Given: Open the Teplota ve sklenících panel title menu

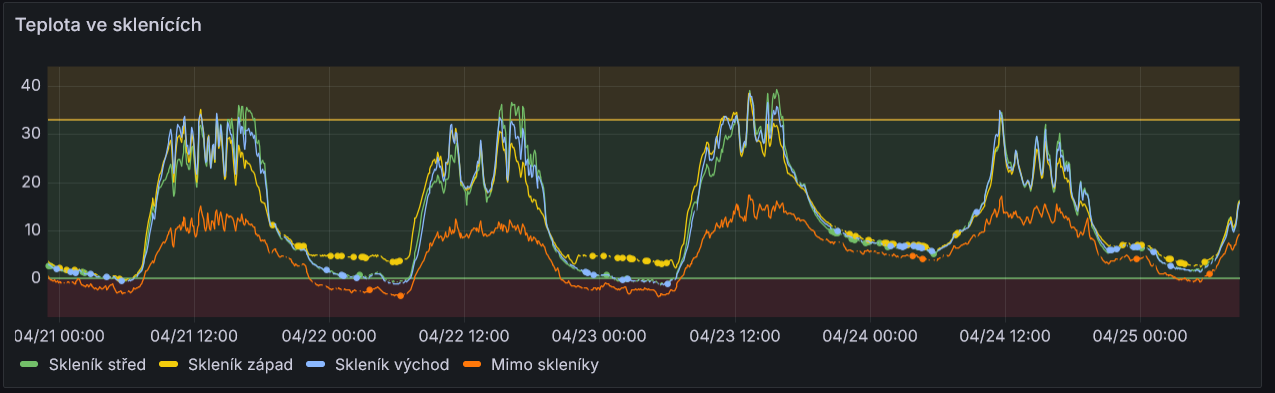Looking at the screenshot, I should click(x=108, y=25).
